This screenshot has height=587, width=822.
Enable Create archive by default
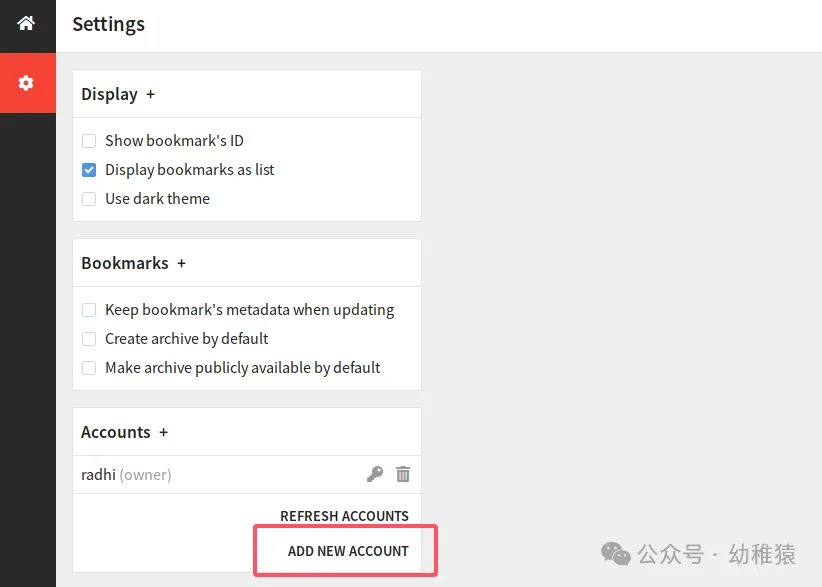coord(89,339)
